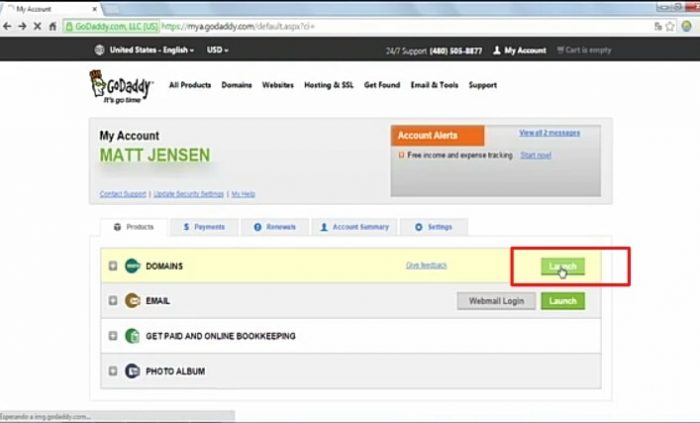Switch to the Account Summary tab
This screenshot has width=700, height=423.
click(354, 227)
